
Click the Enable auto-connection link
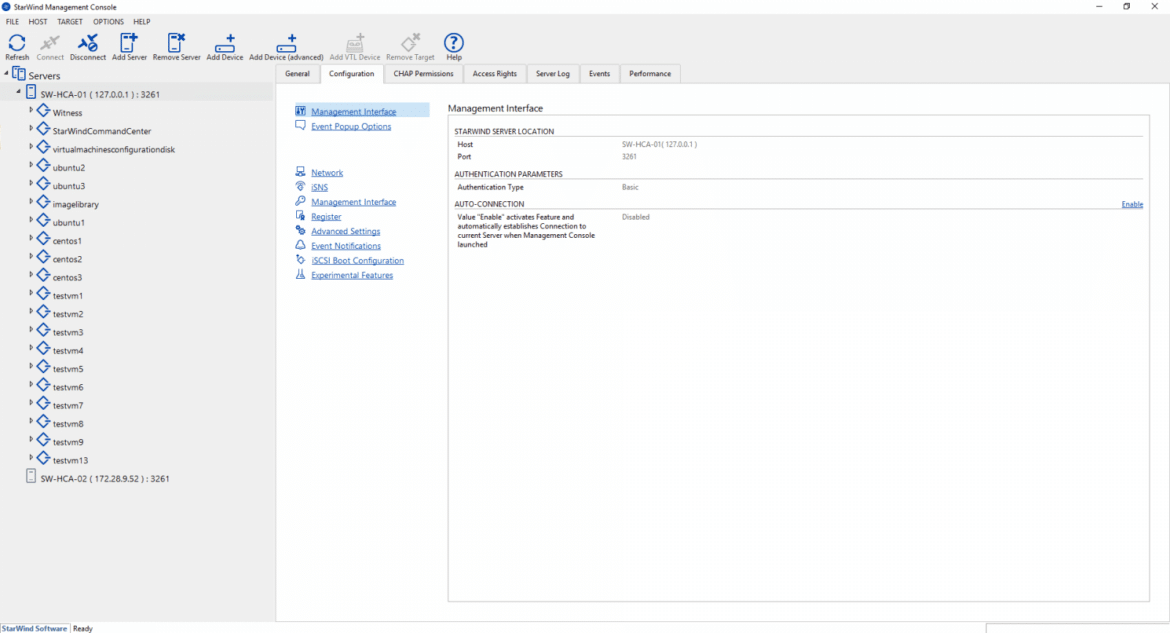pos(1132,205)
